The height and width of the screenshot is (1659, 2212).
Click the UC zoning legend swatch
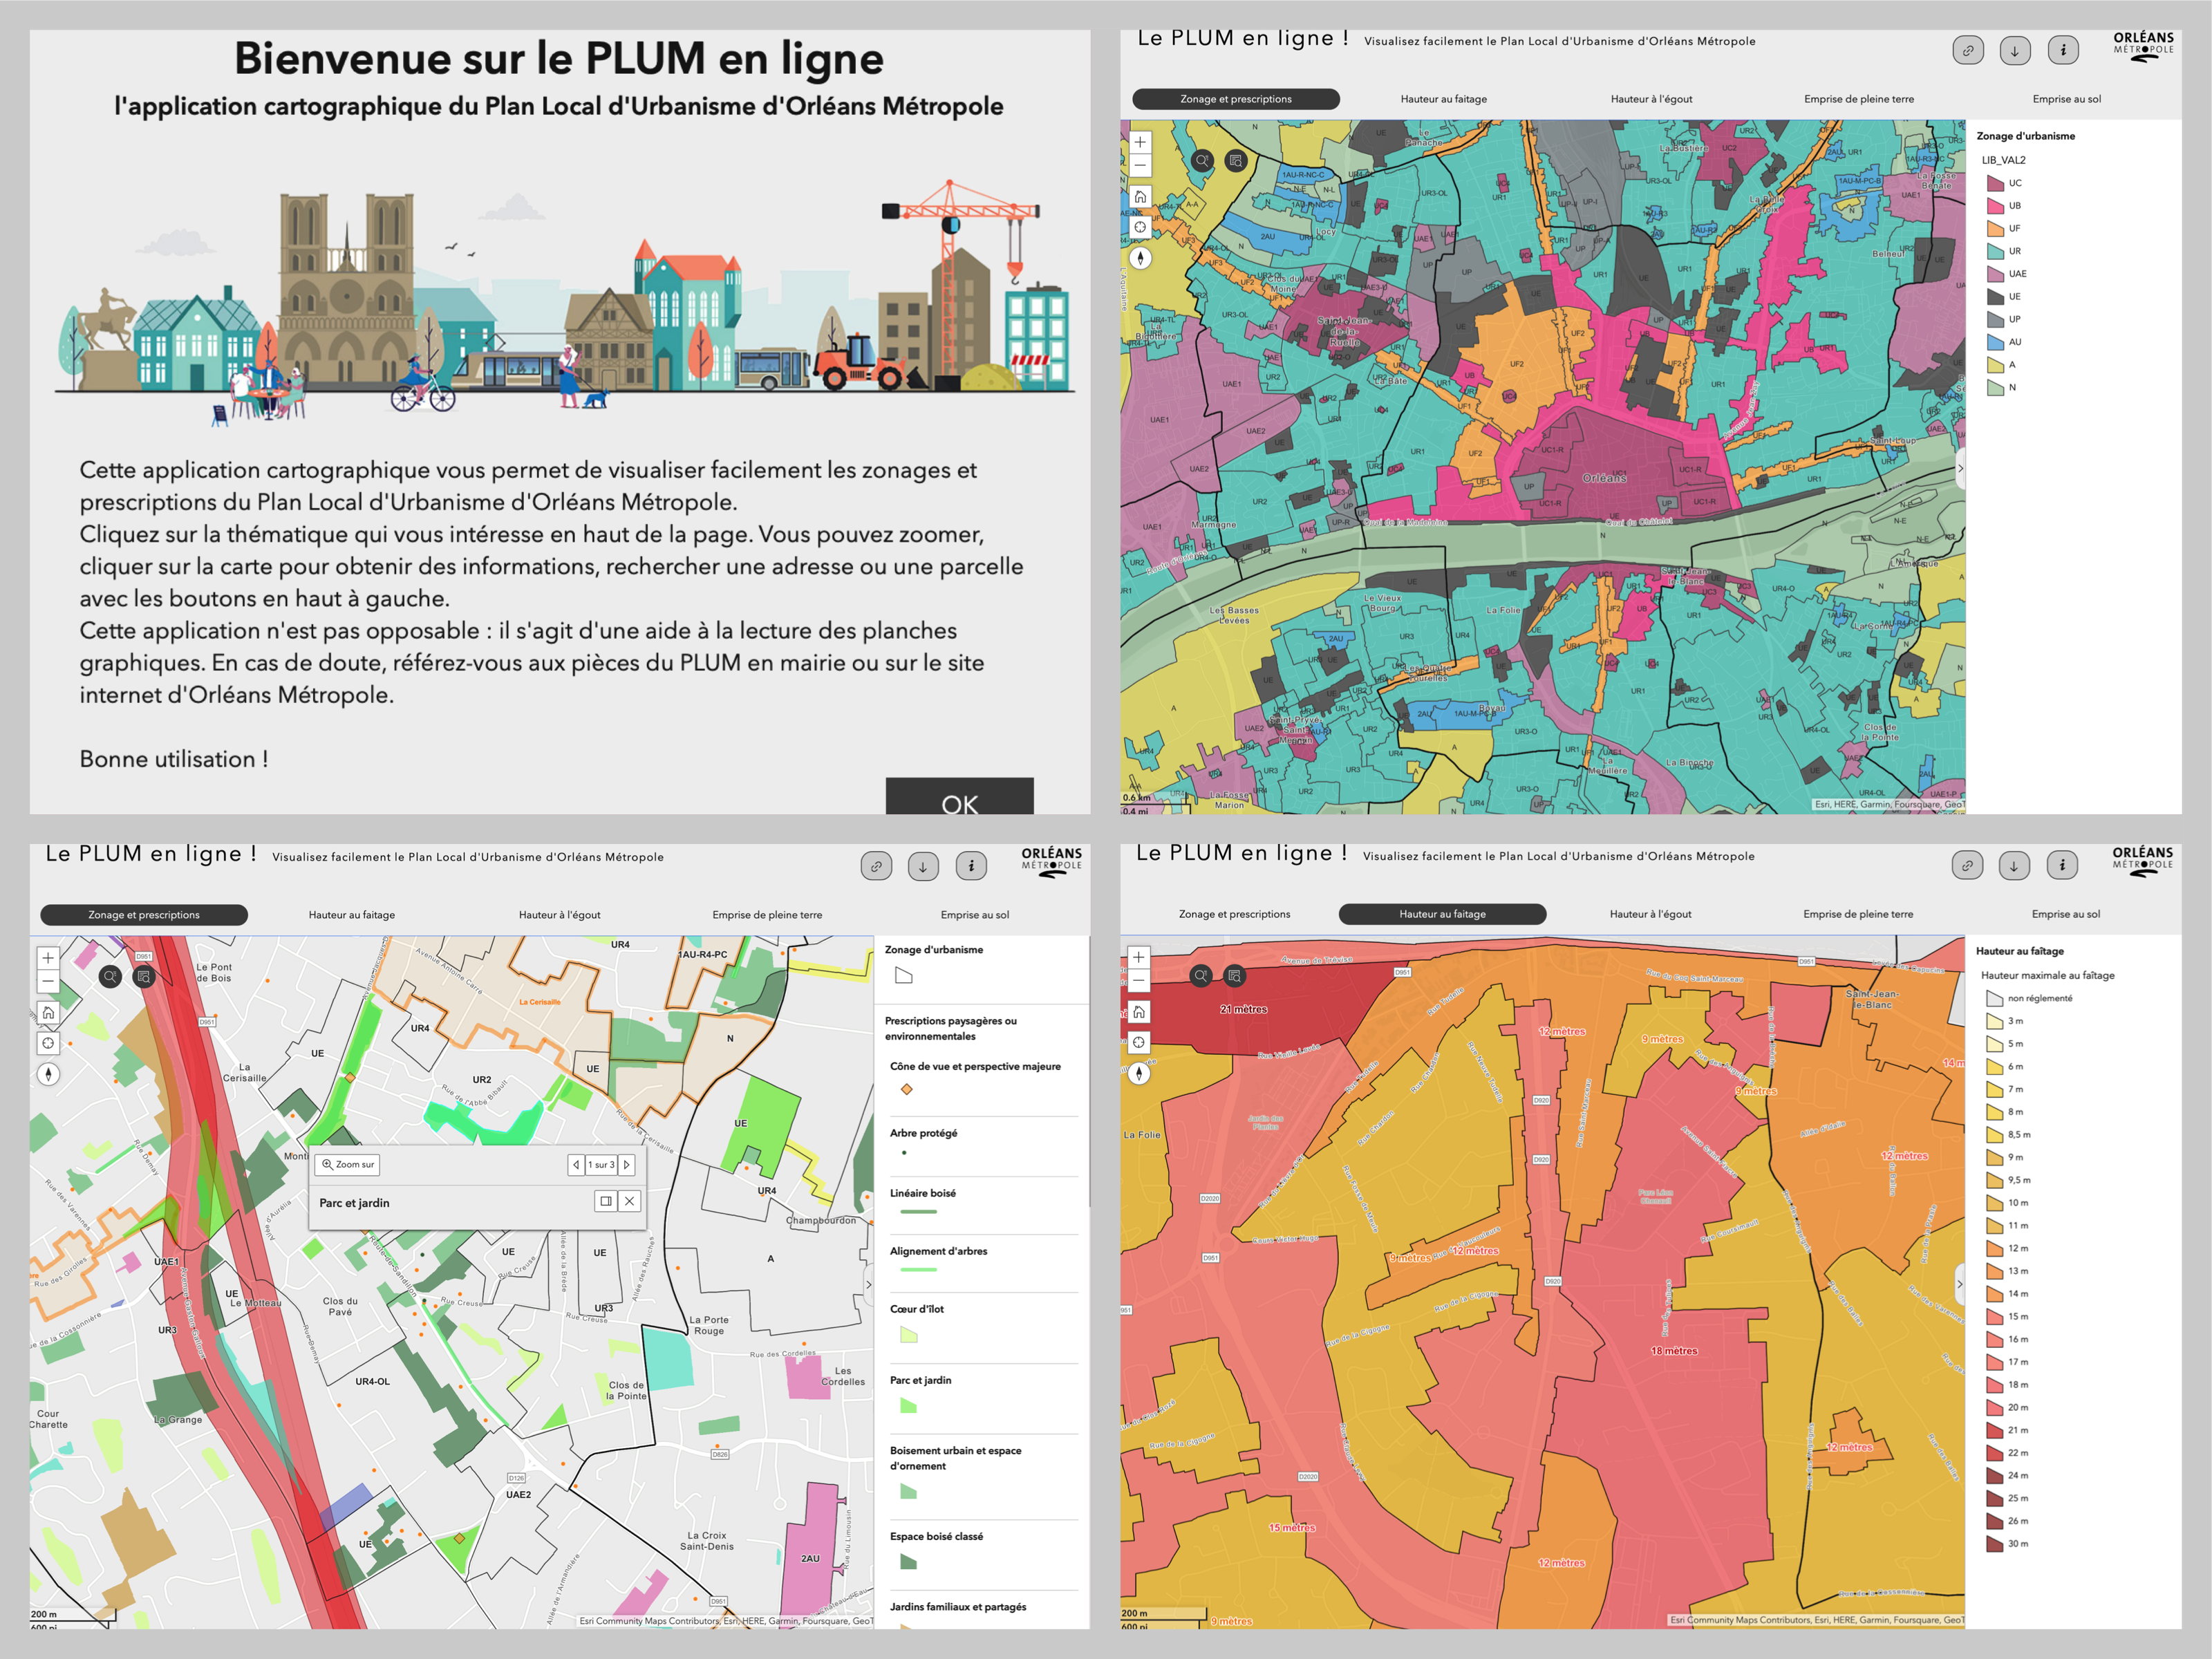point(1995,183)
